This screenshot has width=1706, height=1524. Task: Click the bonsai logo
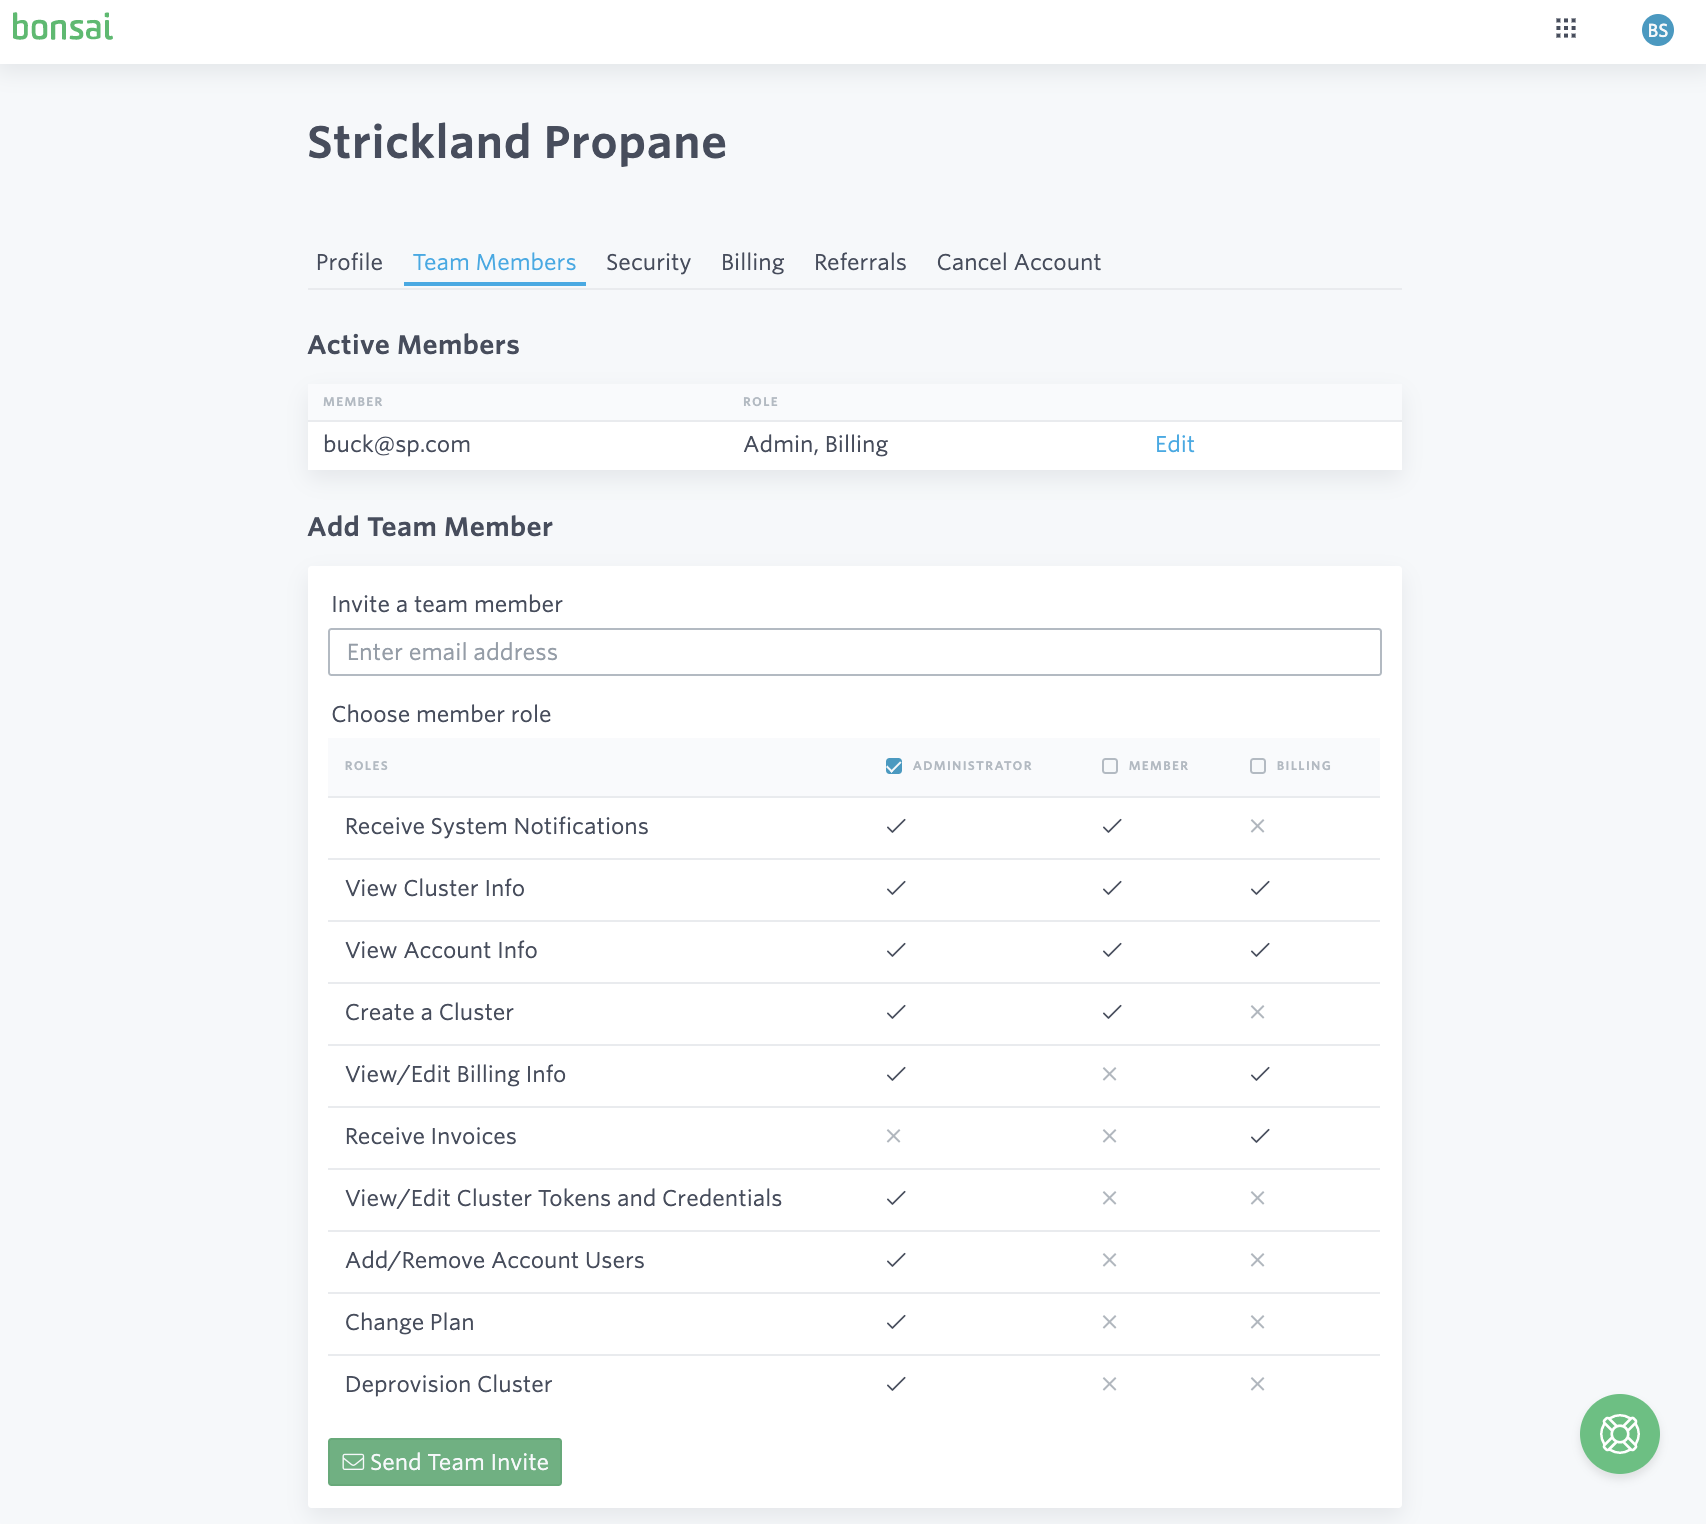(62, 28)
